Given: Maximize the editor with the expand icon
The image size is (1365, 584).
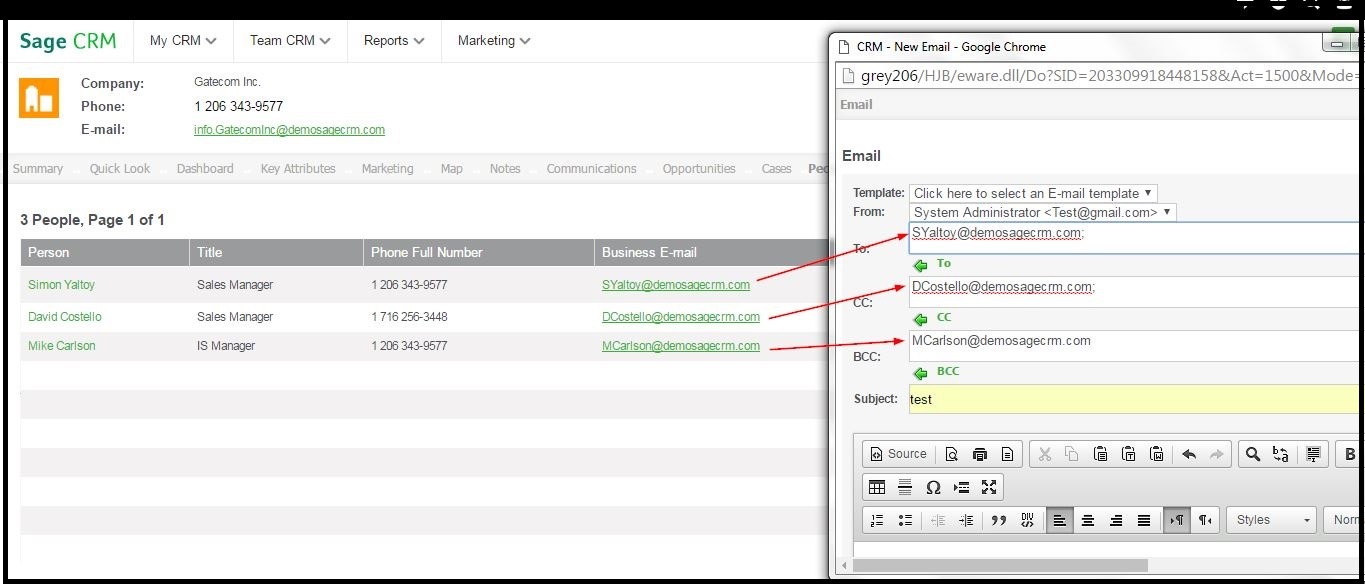Looking at the screenshot, I should click(989, 487).
